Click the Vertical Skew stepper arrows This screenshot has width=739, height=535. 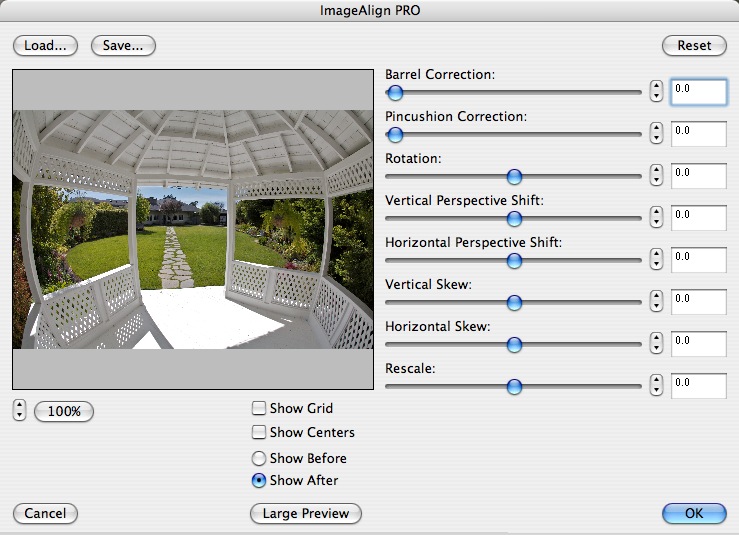click(x=656, y=301)
